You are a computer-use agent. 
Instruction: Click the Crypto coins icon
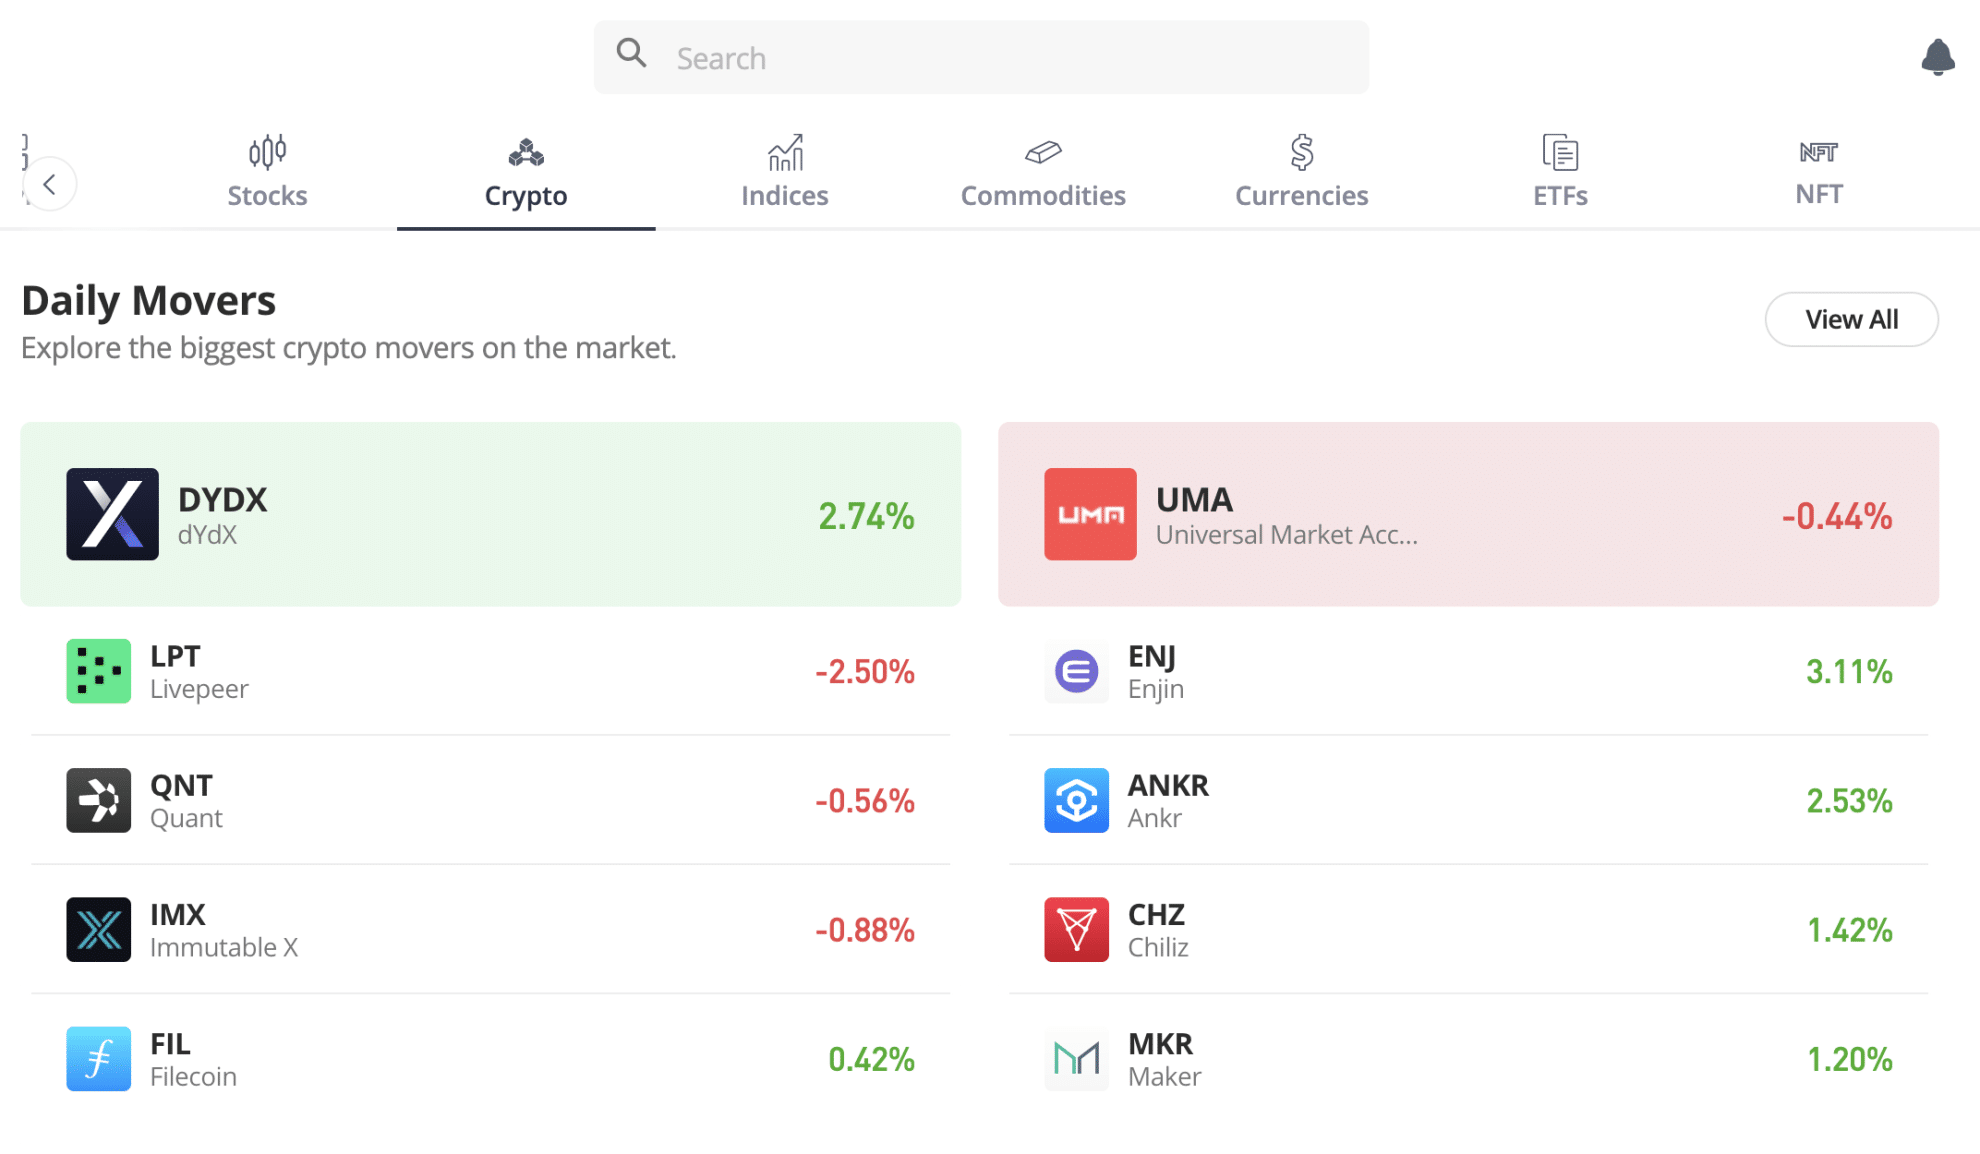click(x=526, y=152)
